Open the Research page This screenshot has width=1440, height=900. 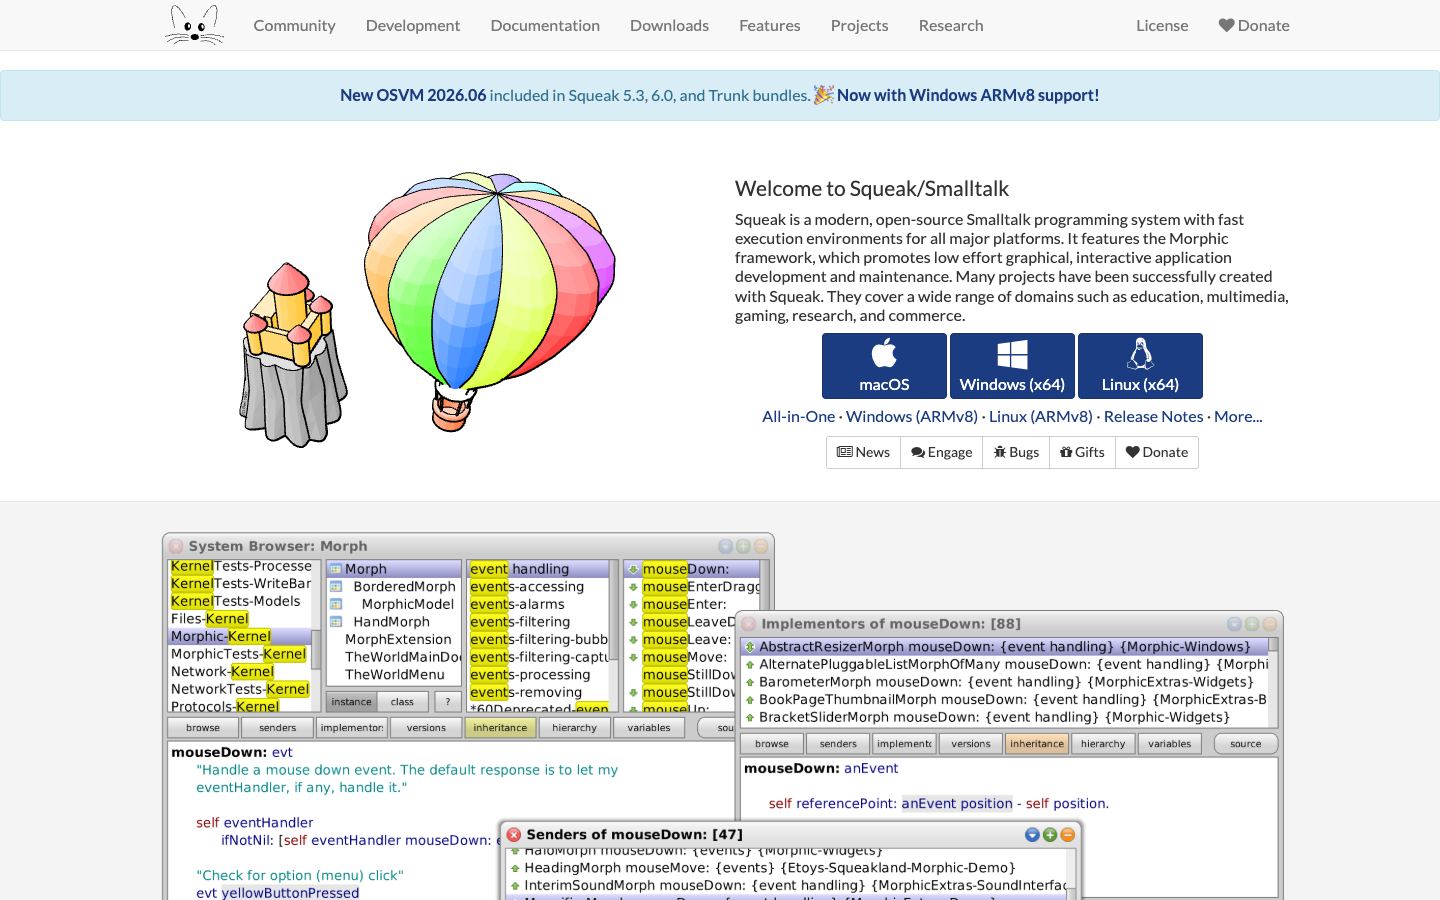951,25
